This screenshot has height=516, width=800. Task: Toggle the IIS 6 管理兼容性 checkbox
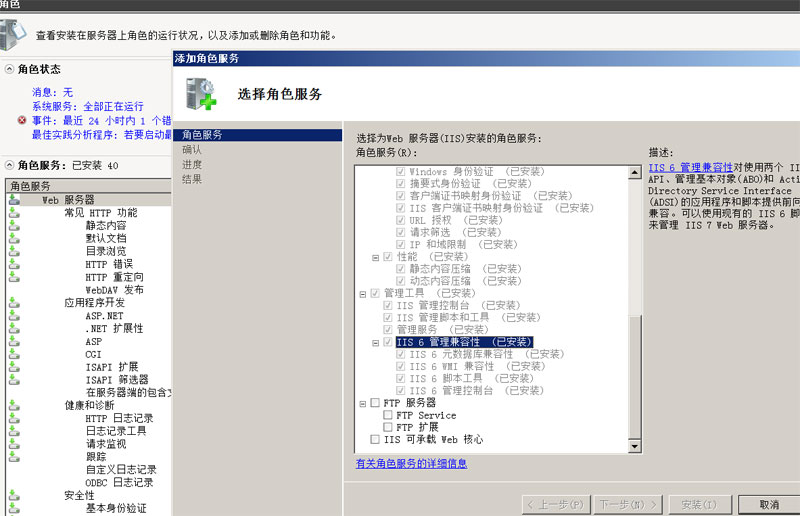(x=388, y=342)
